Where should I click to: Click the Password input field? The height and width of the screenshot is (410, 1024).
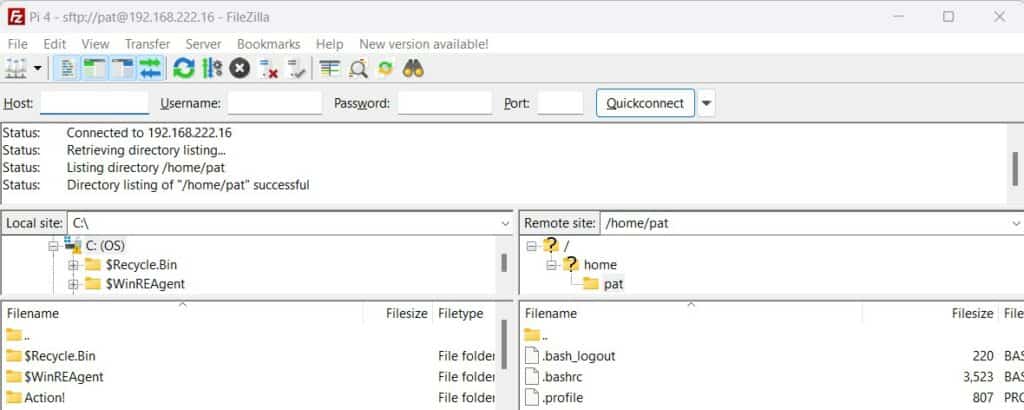(445, 103)
